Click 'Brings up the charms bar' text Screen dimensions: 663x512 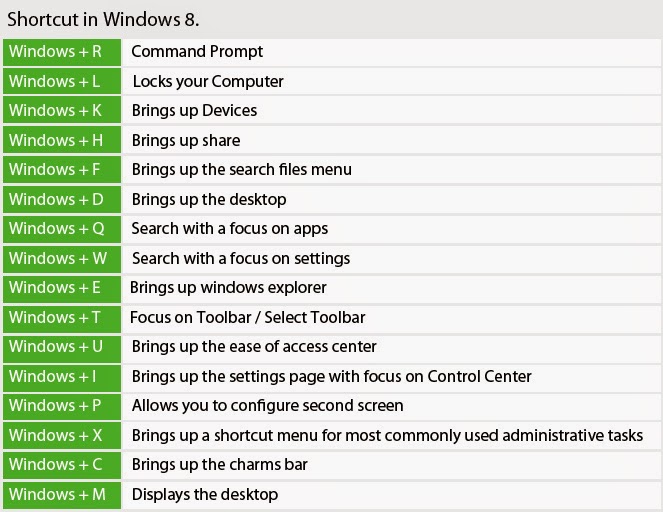(x=219, y=465)
